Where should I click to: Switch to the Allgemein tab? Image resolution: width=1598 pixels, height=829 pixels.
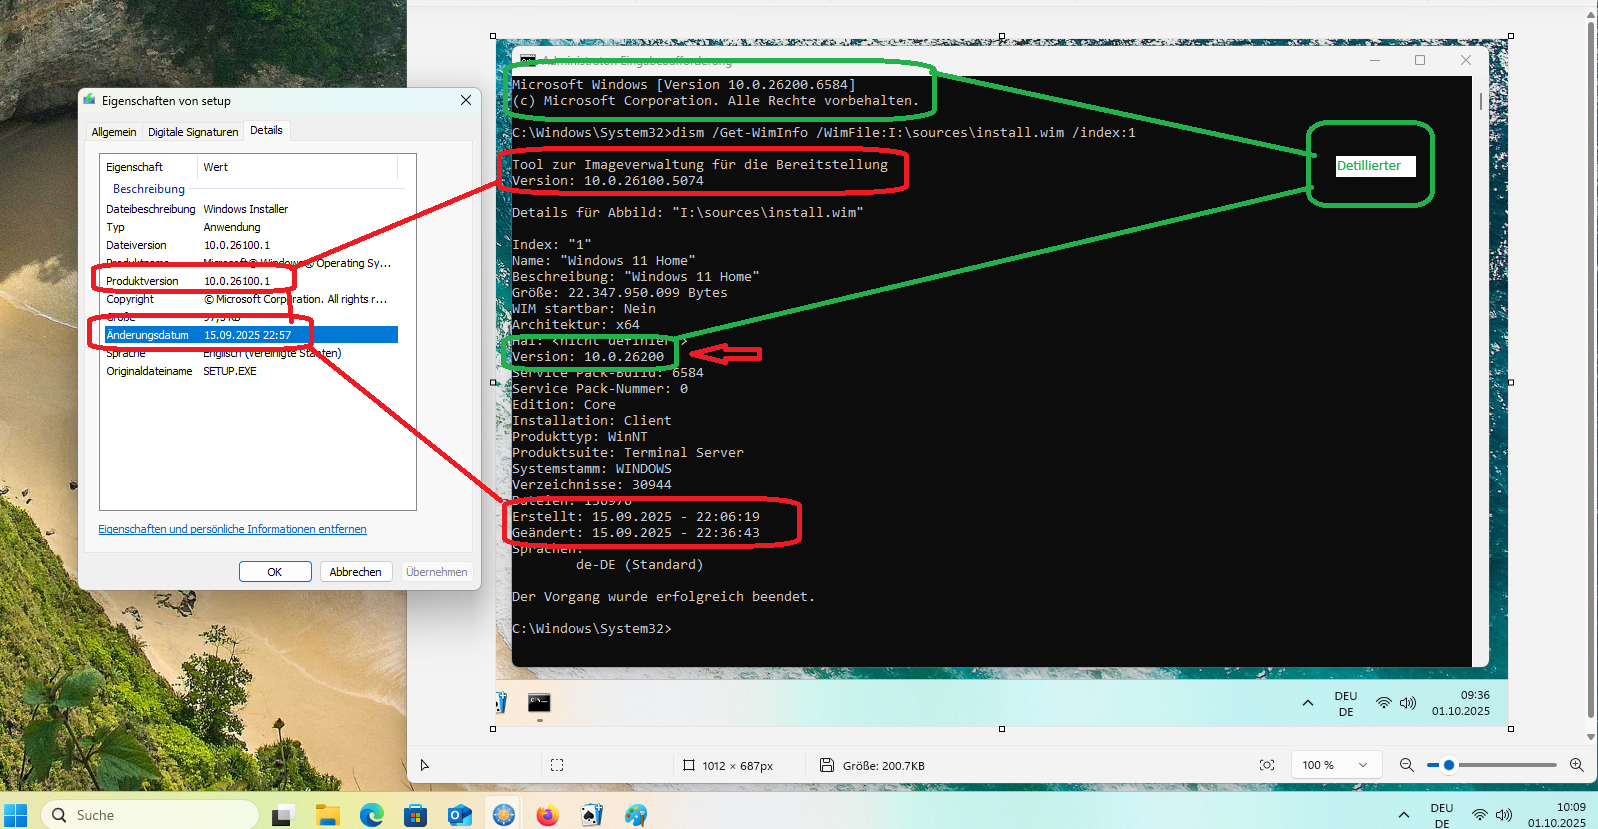pos(114,132)
